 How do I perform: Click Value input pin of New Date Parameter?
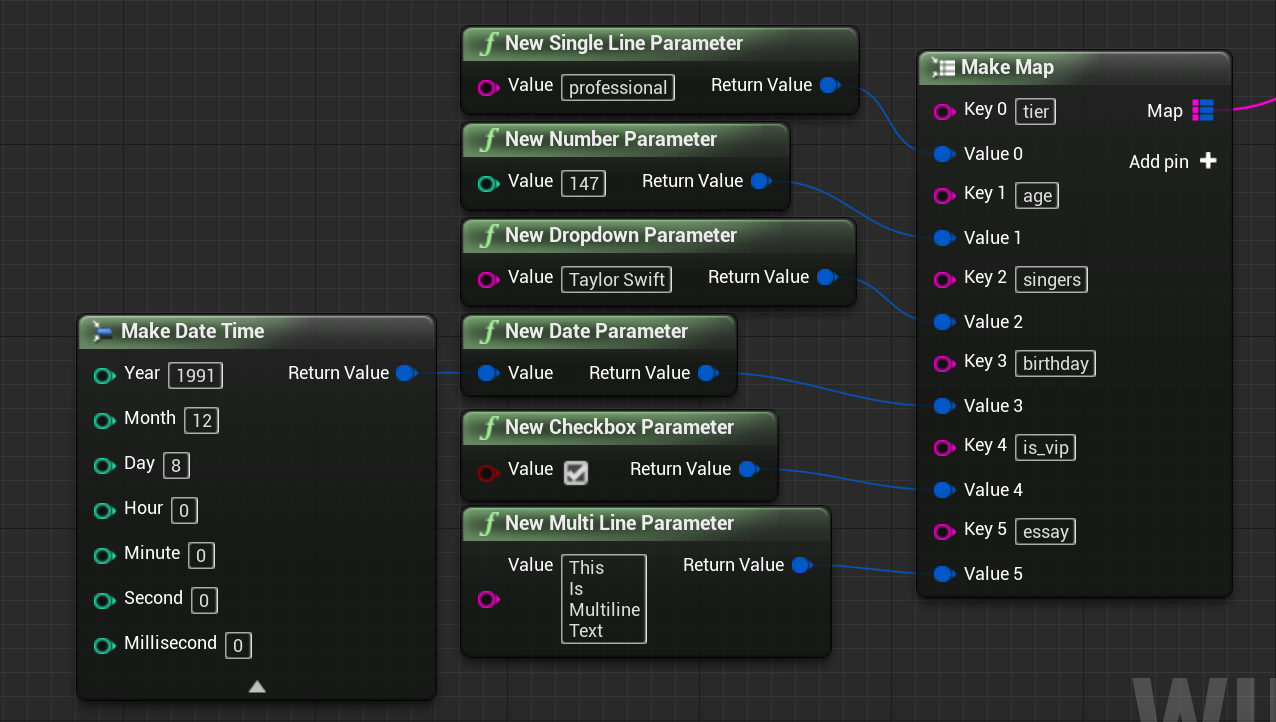[x=487, y=373]
